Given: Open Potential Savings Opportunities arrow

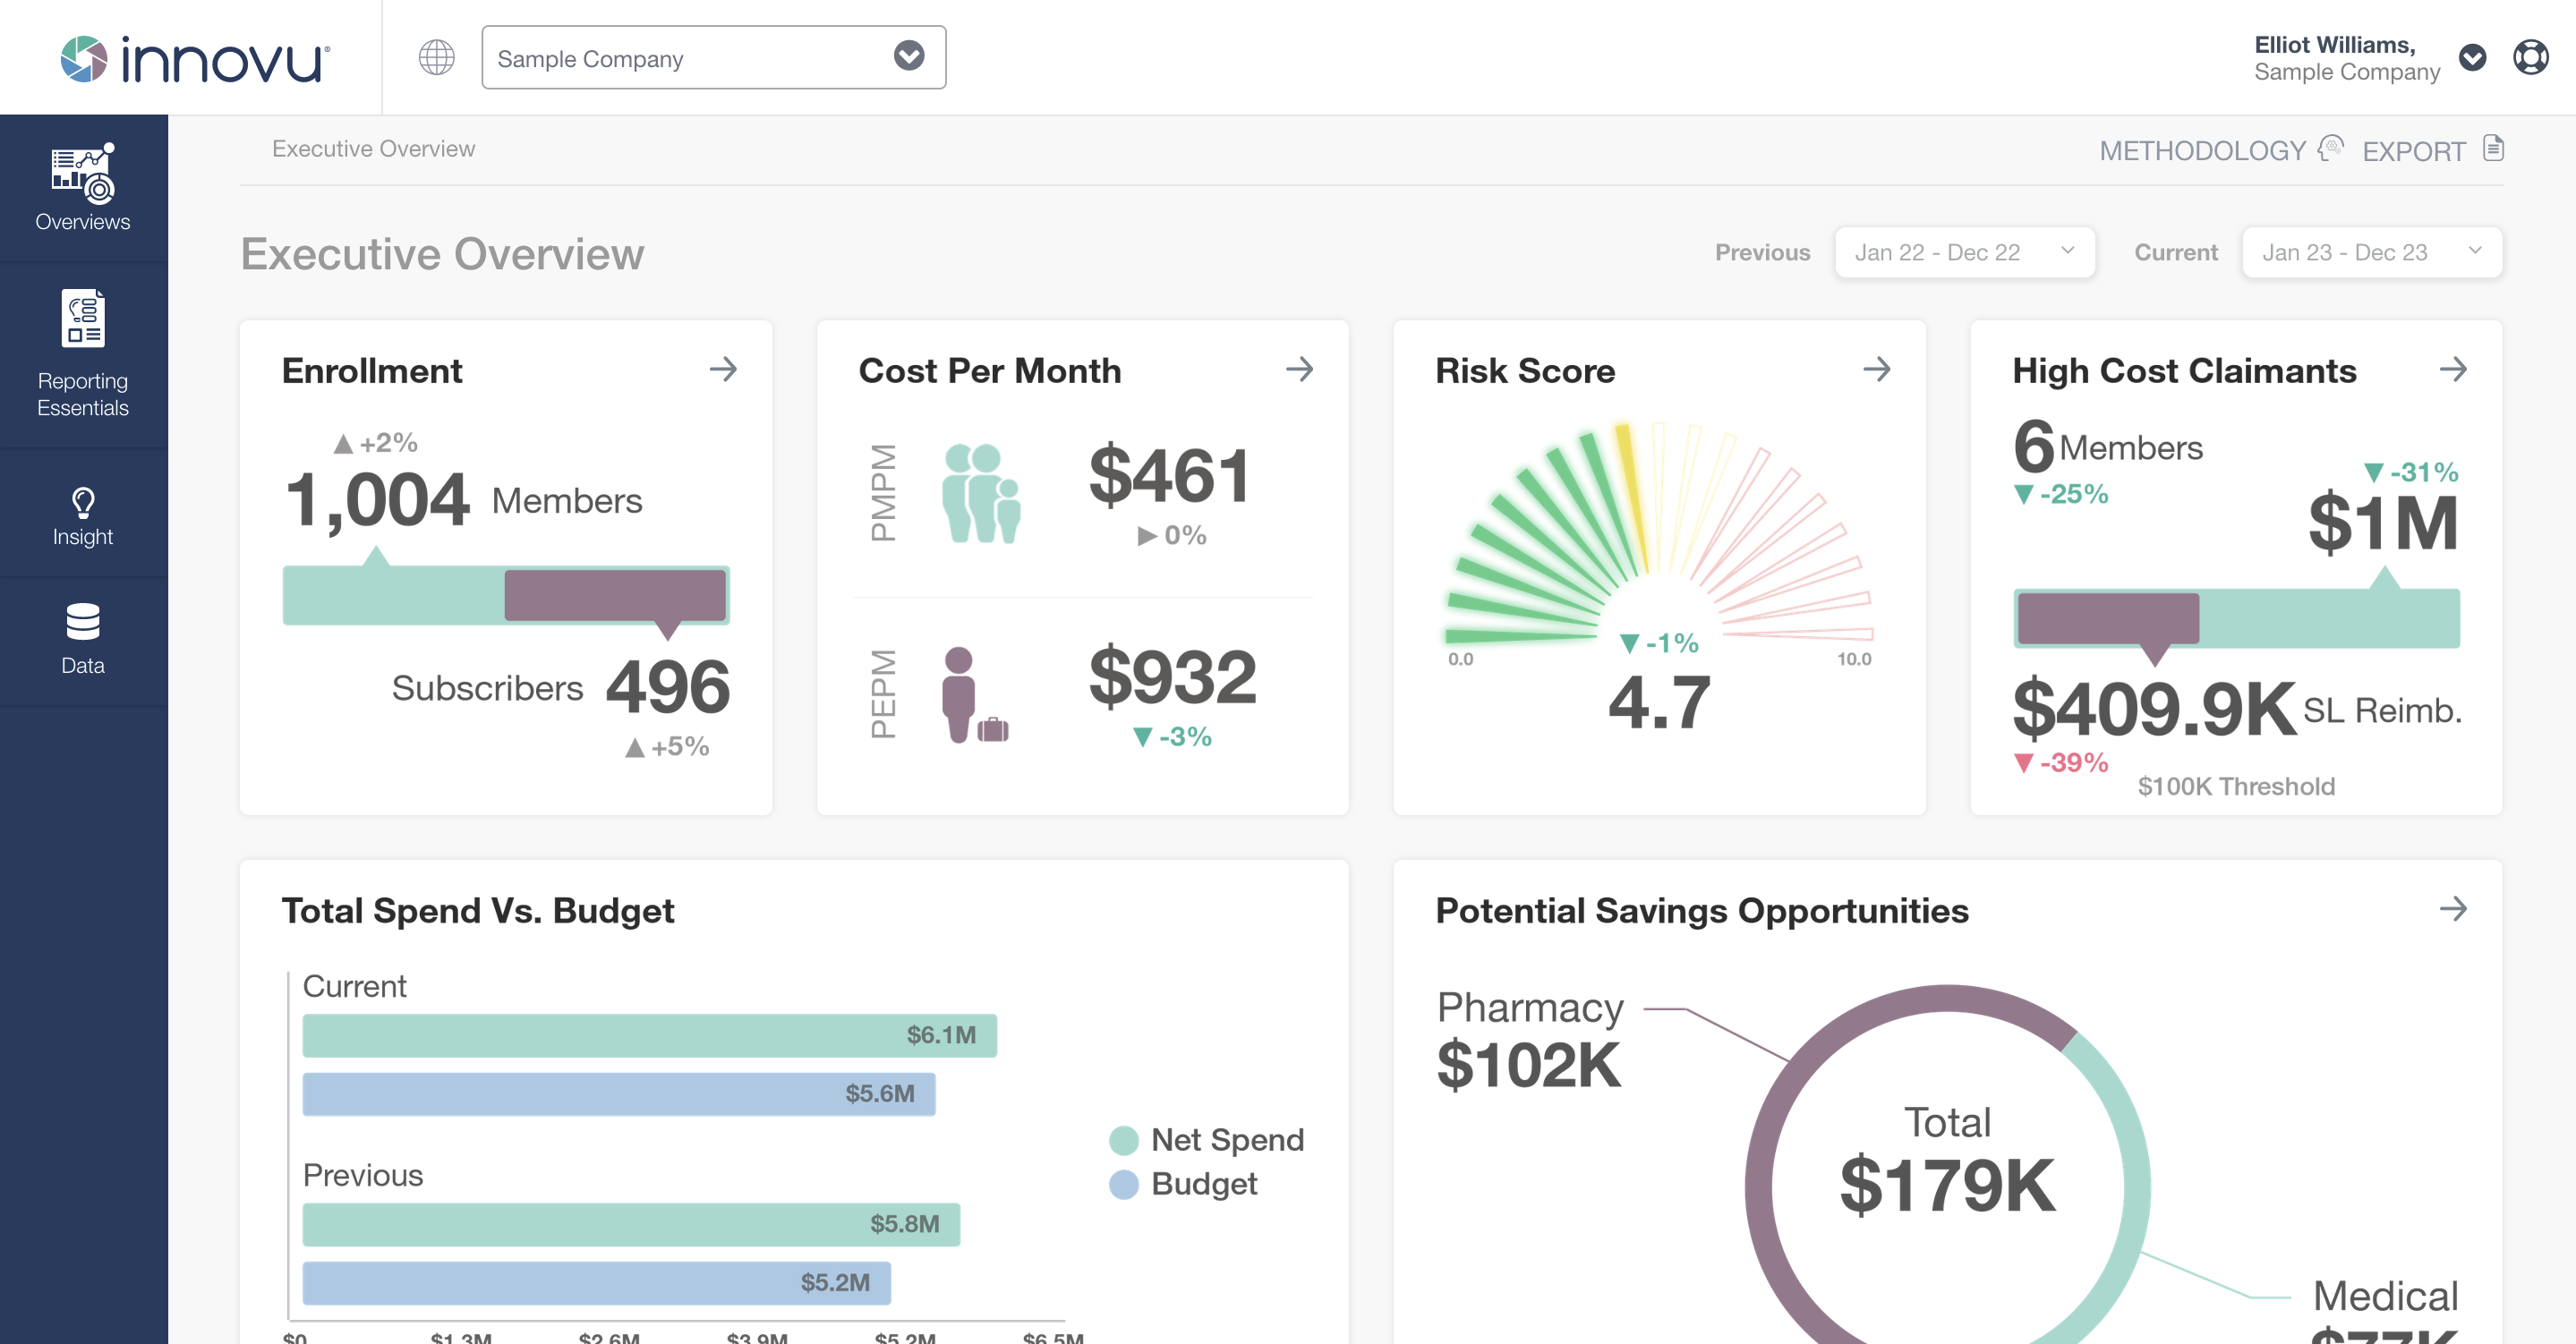Looking at the screenshot, I should coord(2452,909).
